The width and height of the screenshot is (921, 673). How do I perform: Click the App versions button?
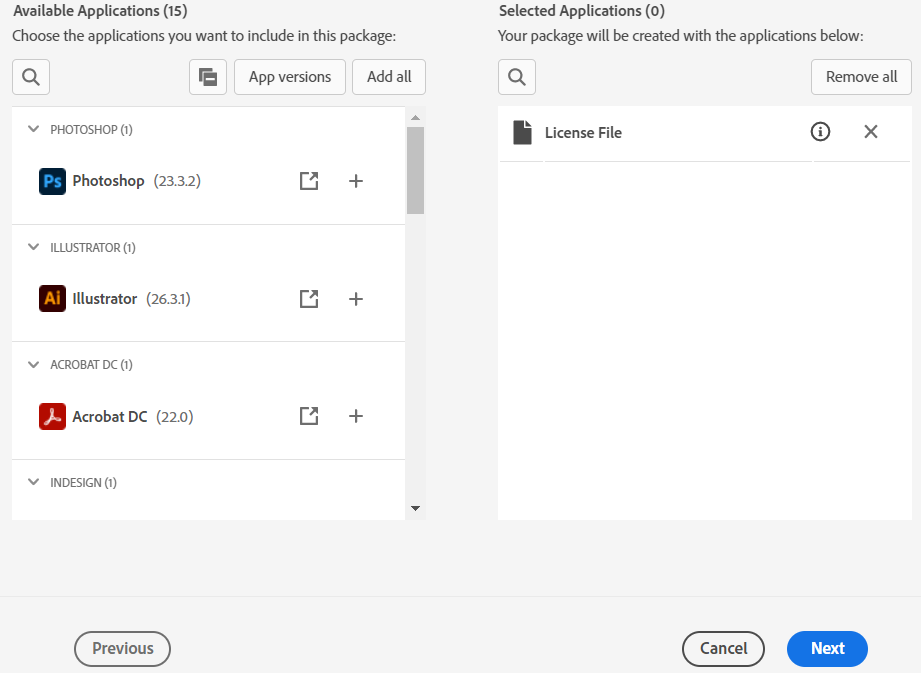(290, 76)
